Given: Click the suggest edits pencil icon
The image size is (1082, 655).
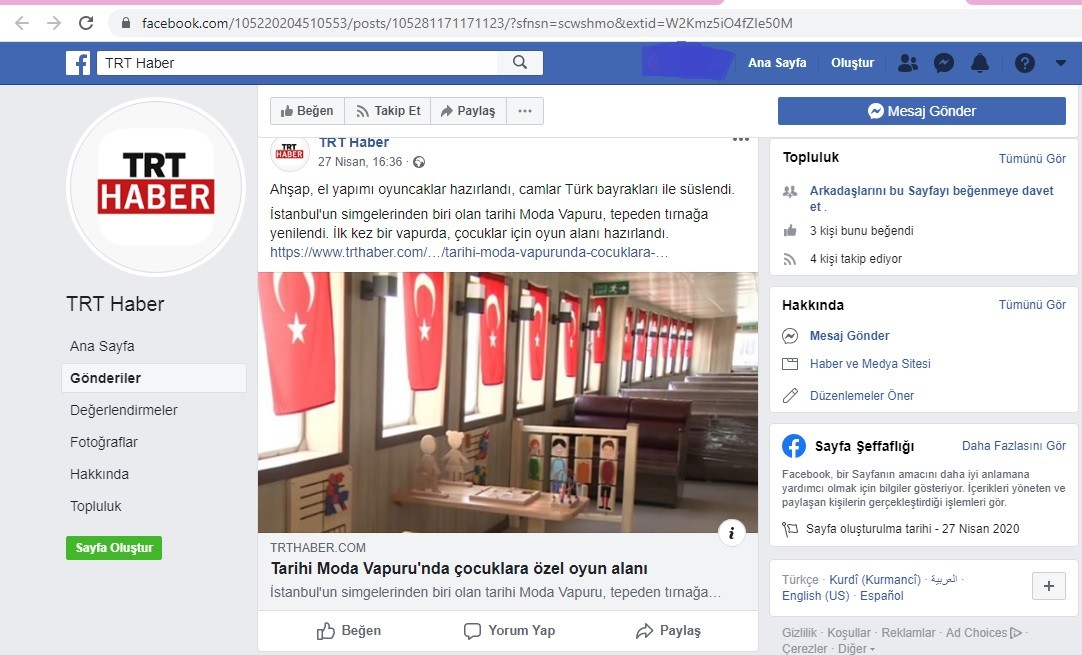Looking at the screenshot, I should pyautogui.click(x=790, y=395).
